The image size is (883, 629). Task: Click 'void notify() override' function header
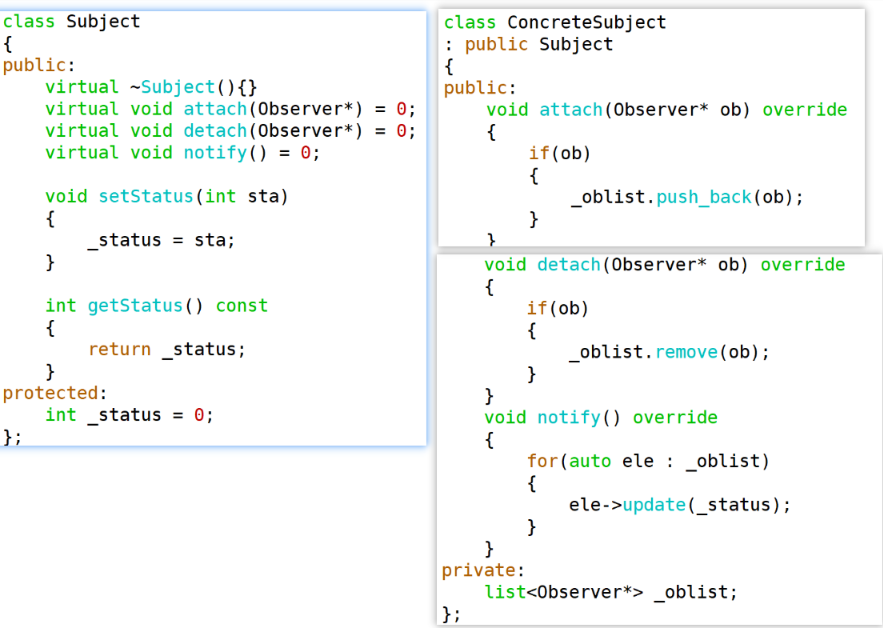pyautogui.click(x=601, y=418)
